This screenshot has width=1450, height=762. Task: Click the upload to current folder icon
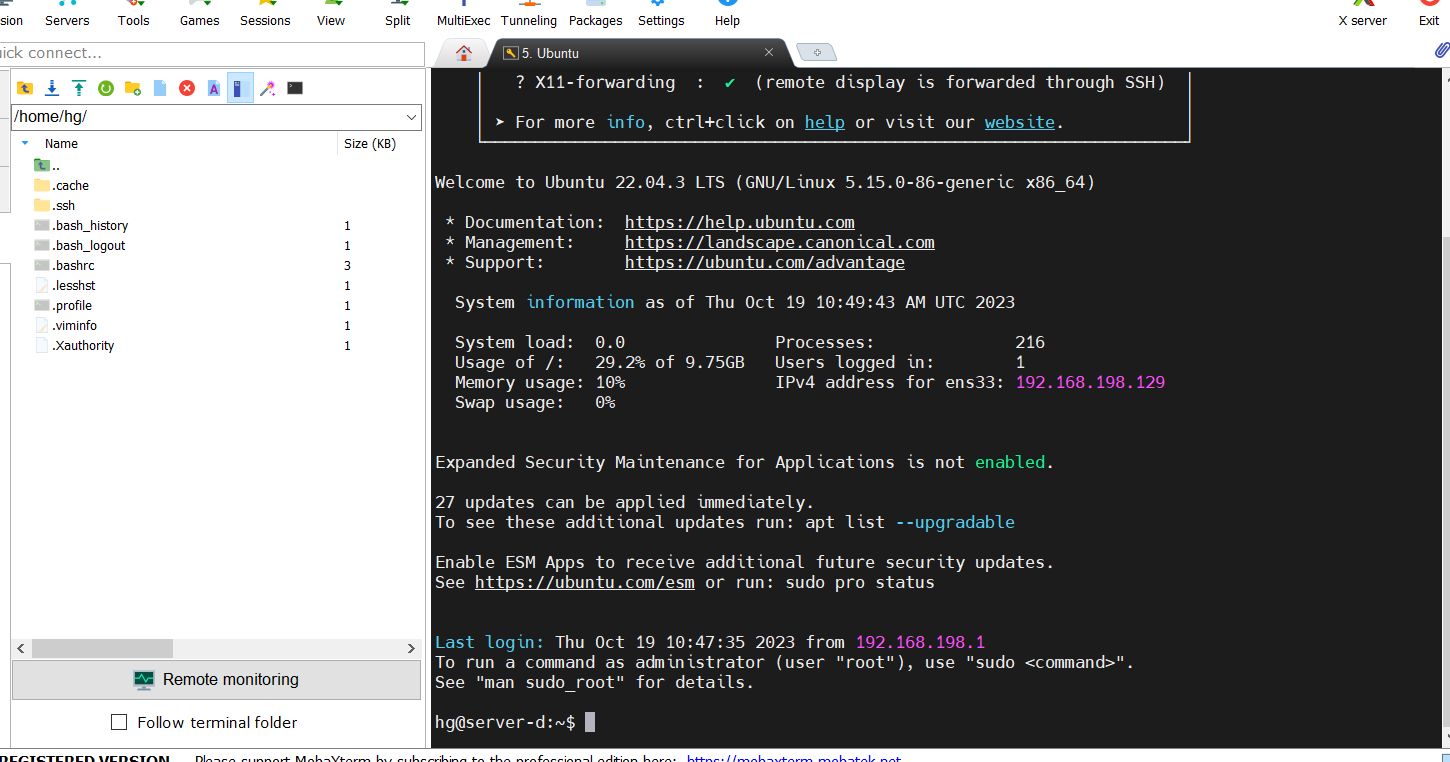click(79, 88)
